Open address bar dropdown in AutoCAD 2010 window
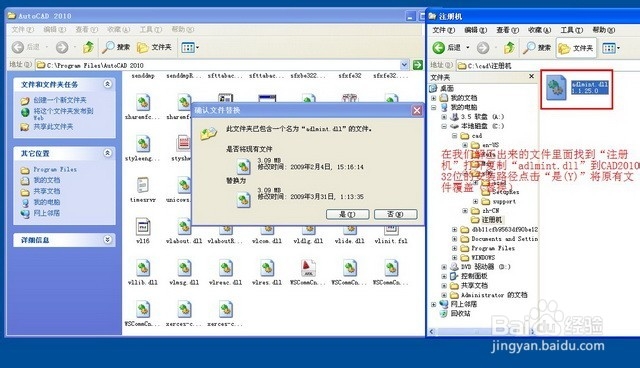Image resolution: width=640 pixels, height=368 pixels. coord(404,65)
